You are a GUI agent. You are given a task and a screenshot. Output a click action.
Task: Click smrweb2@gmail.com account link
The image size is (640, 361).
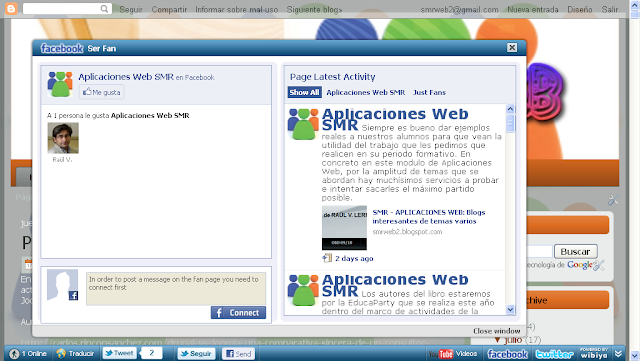pyautogui.click(x=459, y=9)
